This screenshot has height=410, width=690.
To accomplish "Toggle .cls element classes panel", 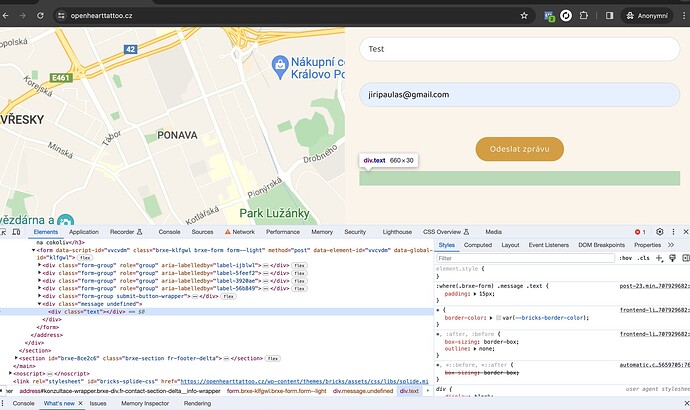I will (643, 258).
